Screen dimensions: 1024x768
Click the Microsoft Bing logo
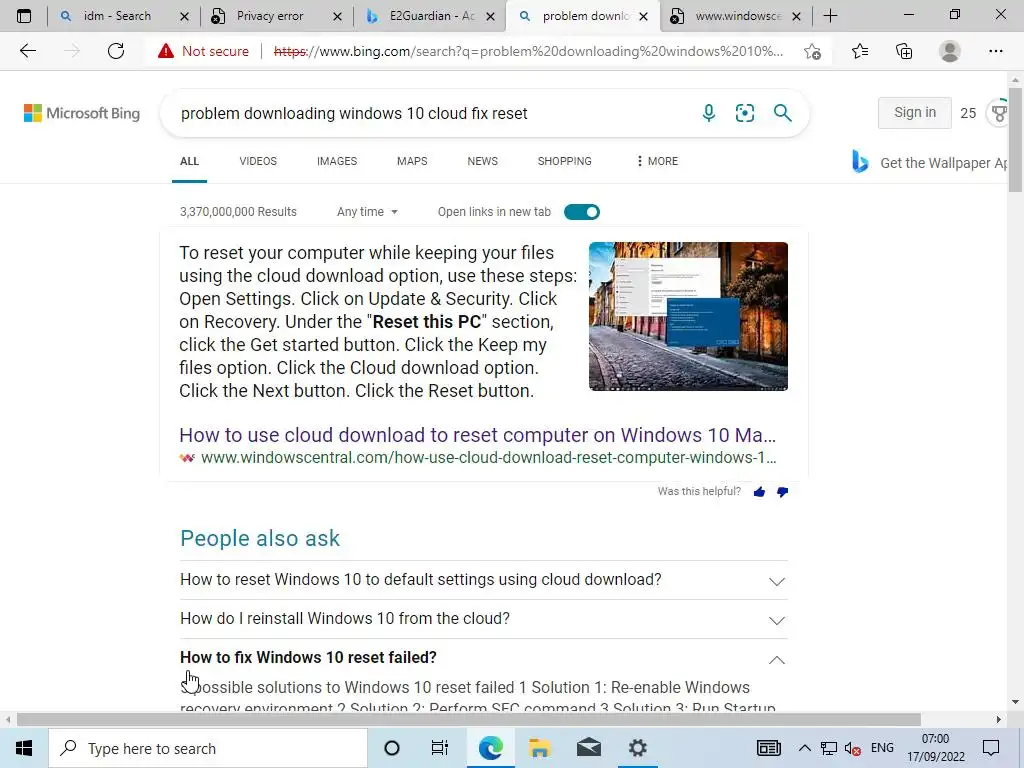[x=82, y=113]
